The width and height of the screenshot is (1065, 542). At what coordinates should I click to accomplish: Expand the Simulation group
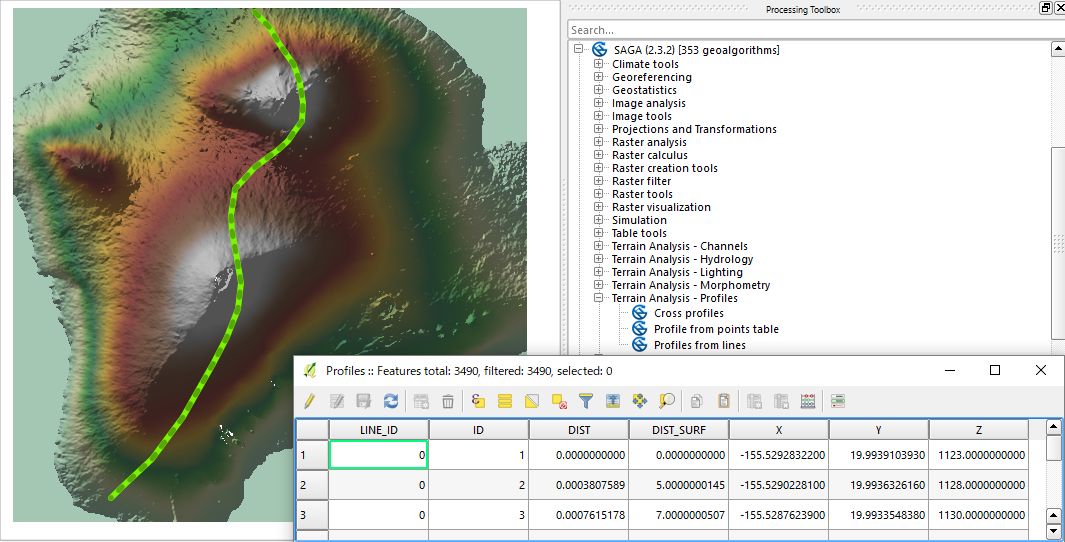(598, 220)
